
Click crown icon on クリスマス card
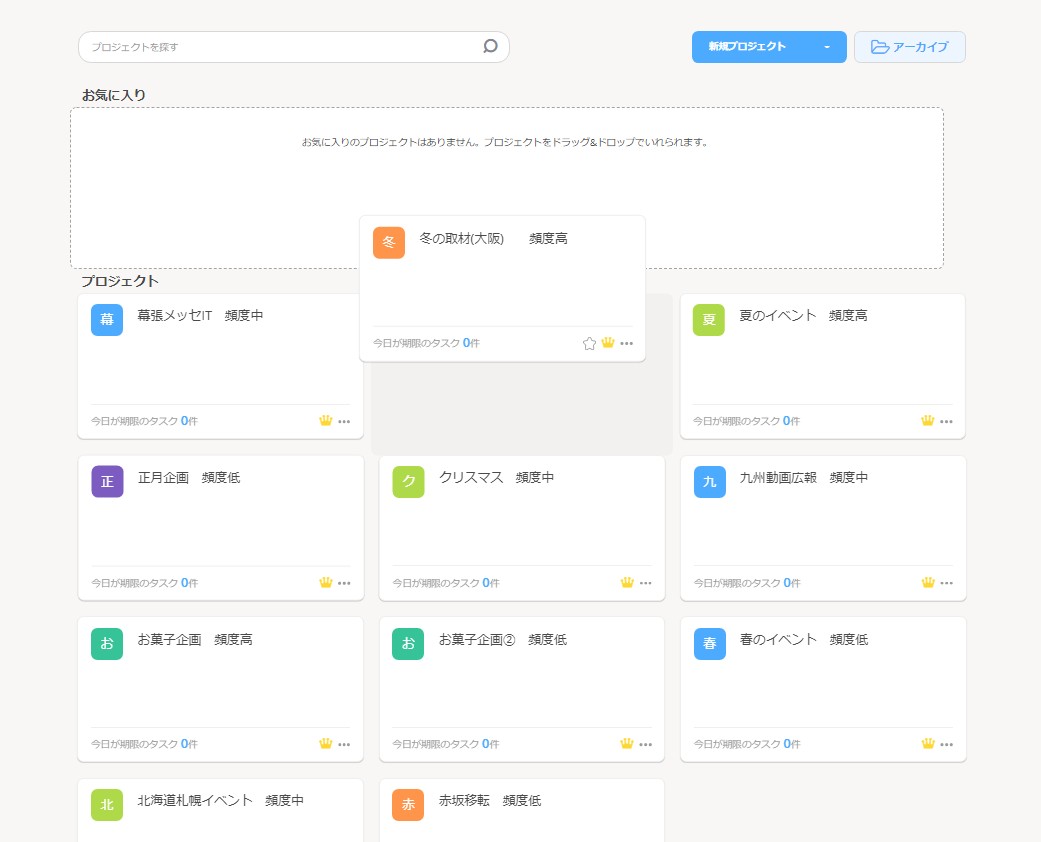(627, 582)
